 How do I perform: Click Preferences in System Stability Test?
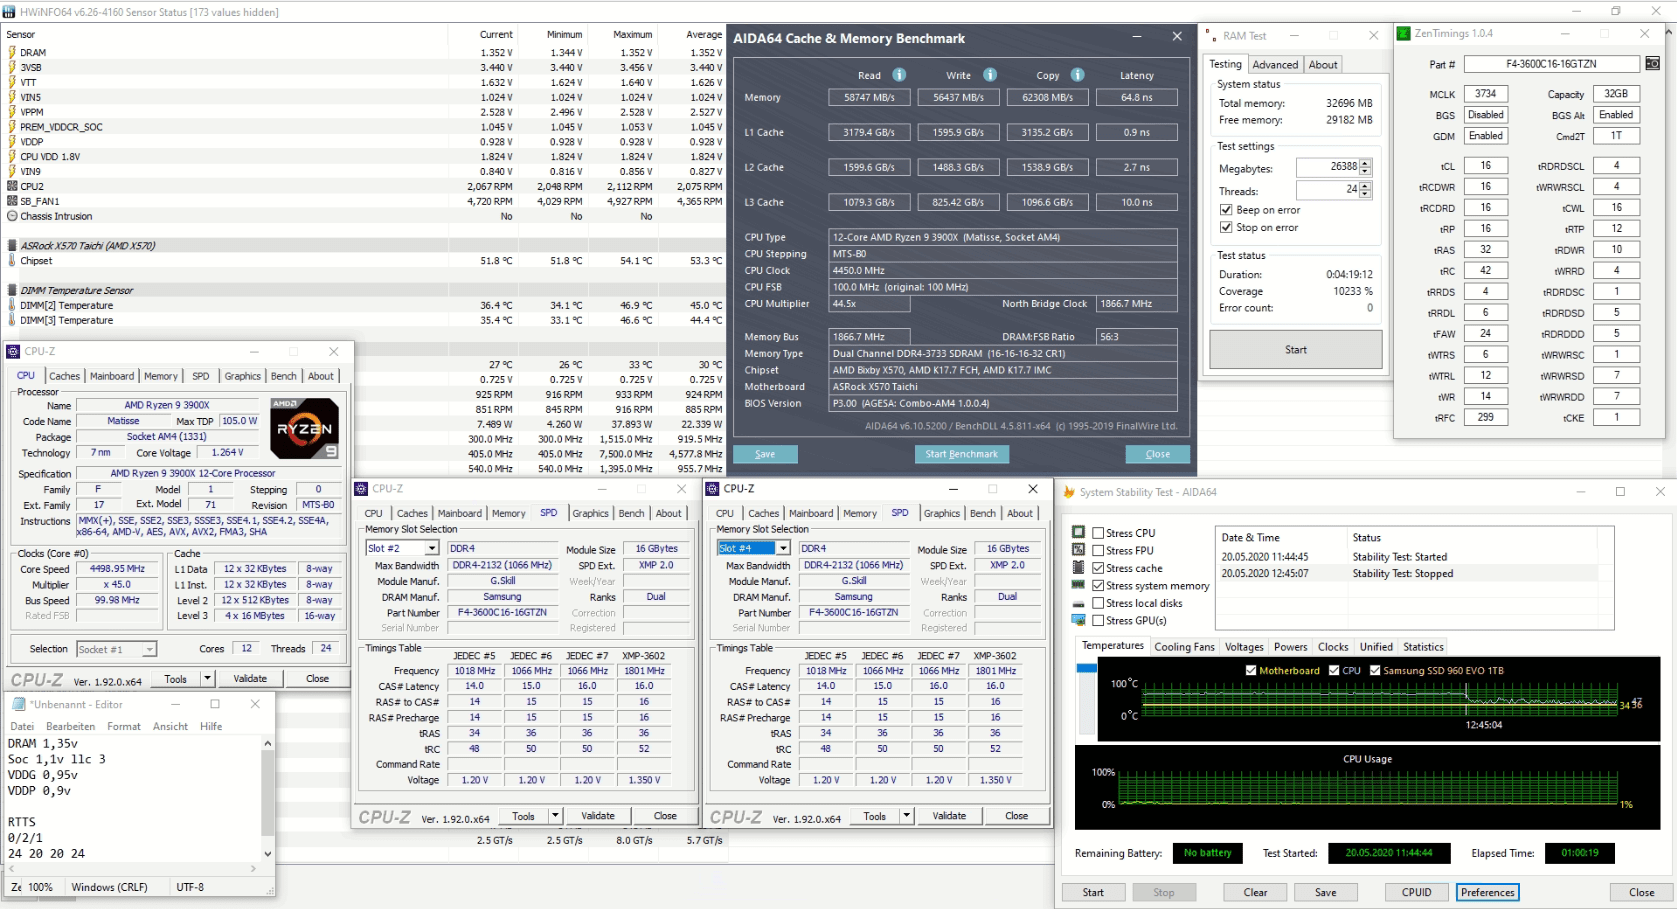click(1487, 892)
